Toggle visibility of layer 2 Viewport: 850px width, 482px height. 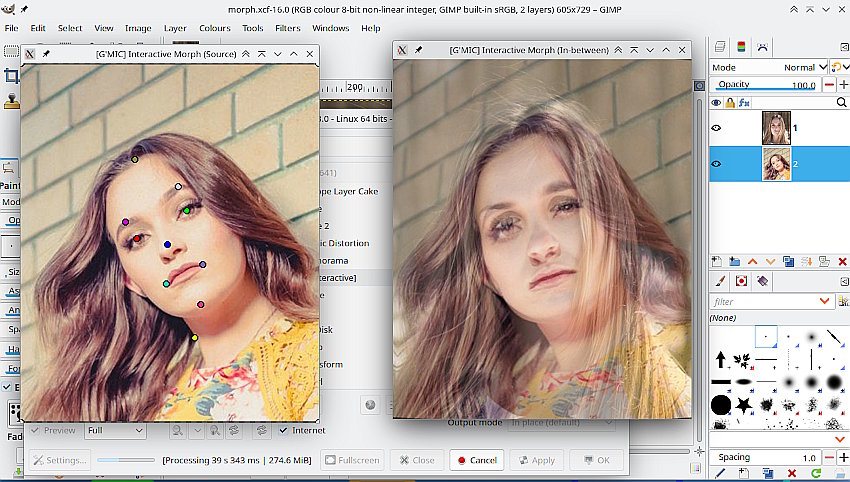pos(717,164)
